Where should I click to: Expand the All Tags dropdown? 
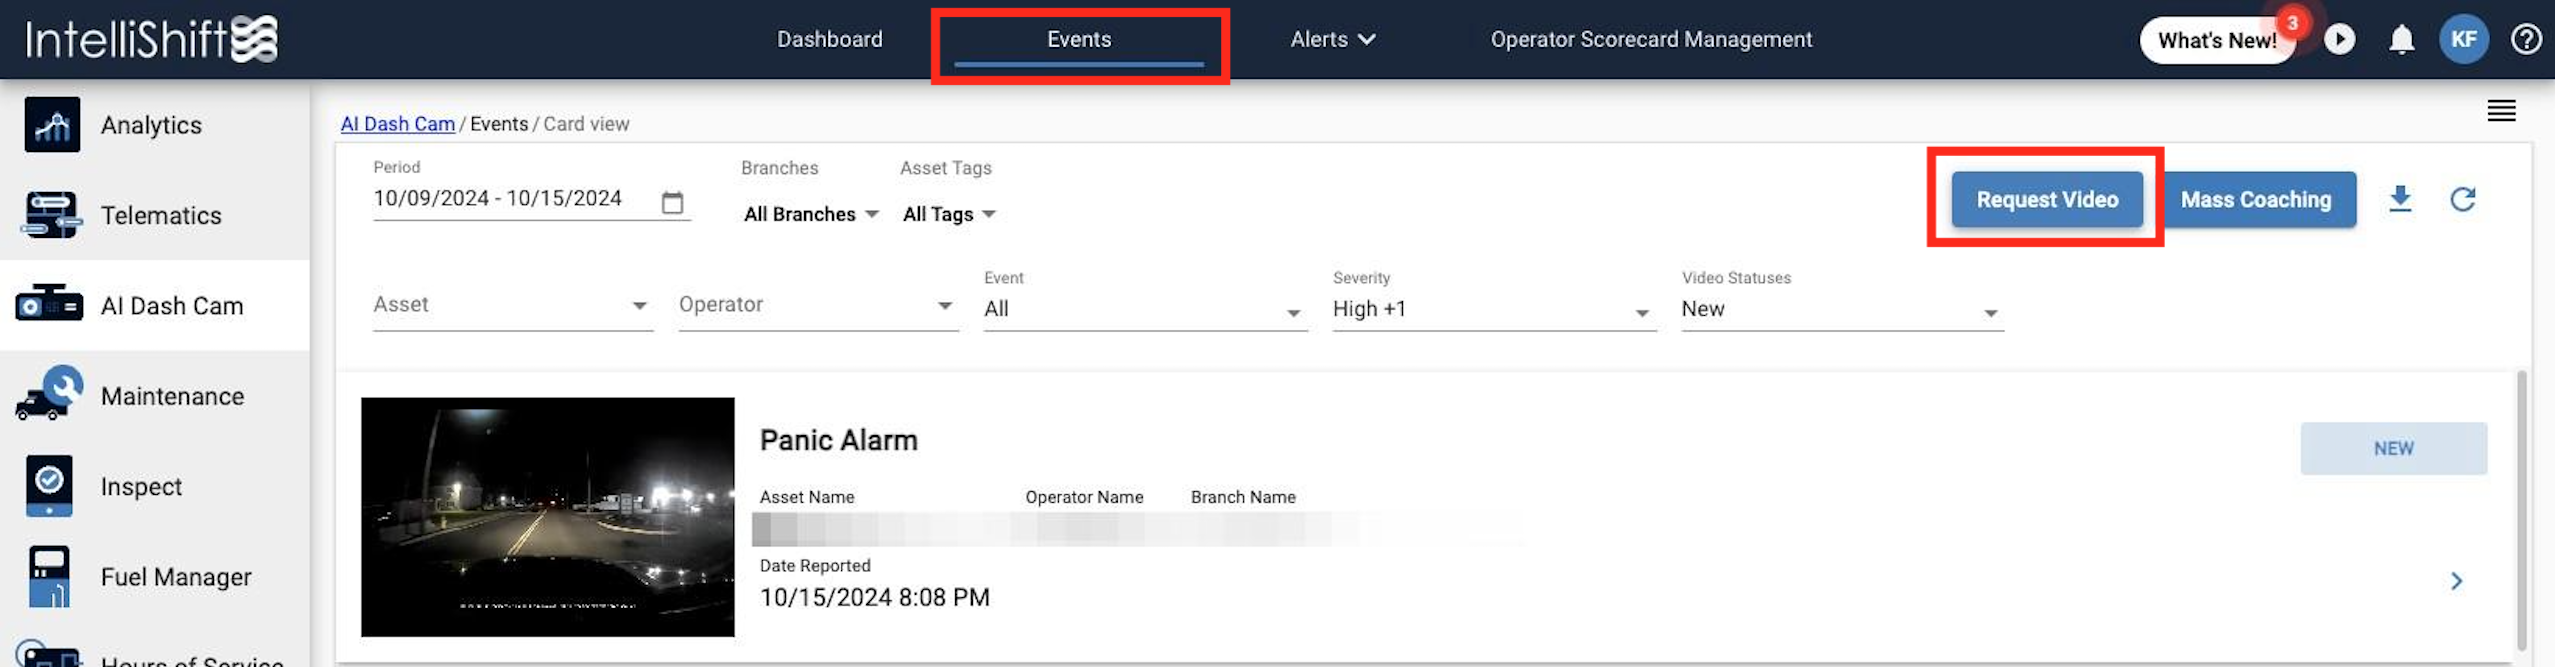click(949, 214)
